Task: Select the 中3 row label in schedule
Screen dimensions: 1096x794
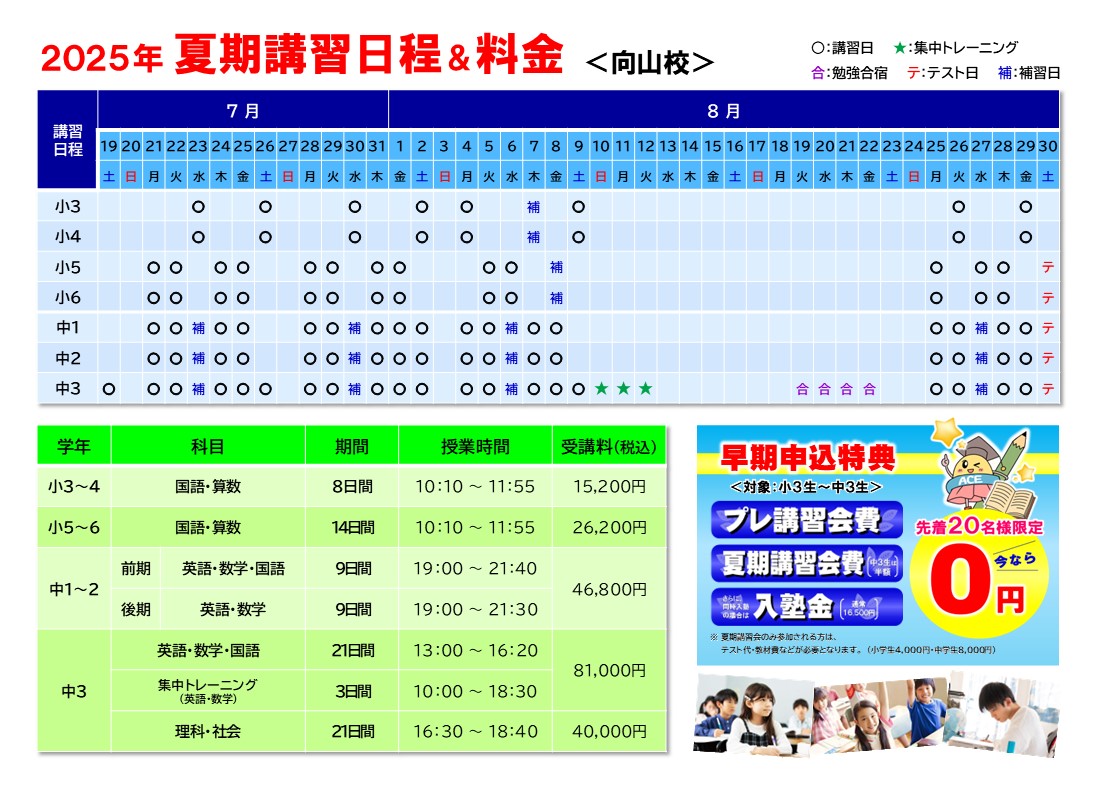Action: 68,389
